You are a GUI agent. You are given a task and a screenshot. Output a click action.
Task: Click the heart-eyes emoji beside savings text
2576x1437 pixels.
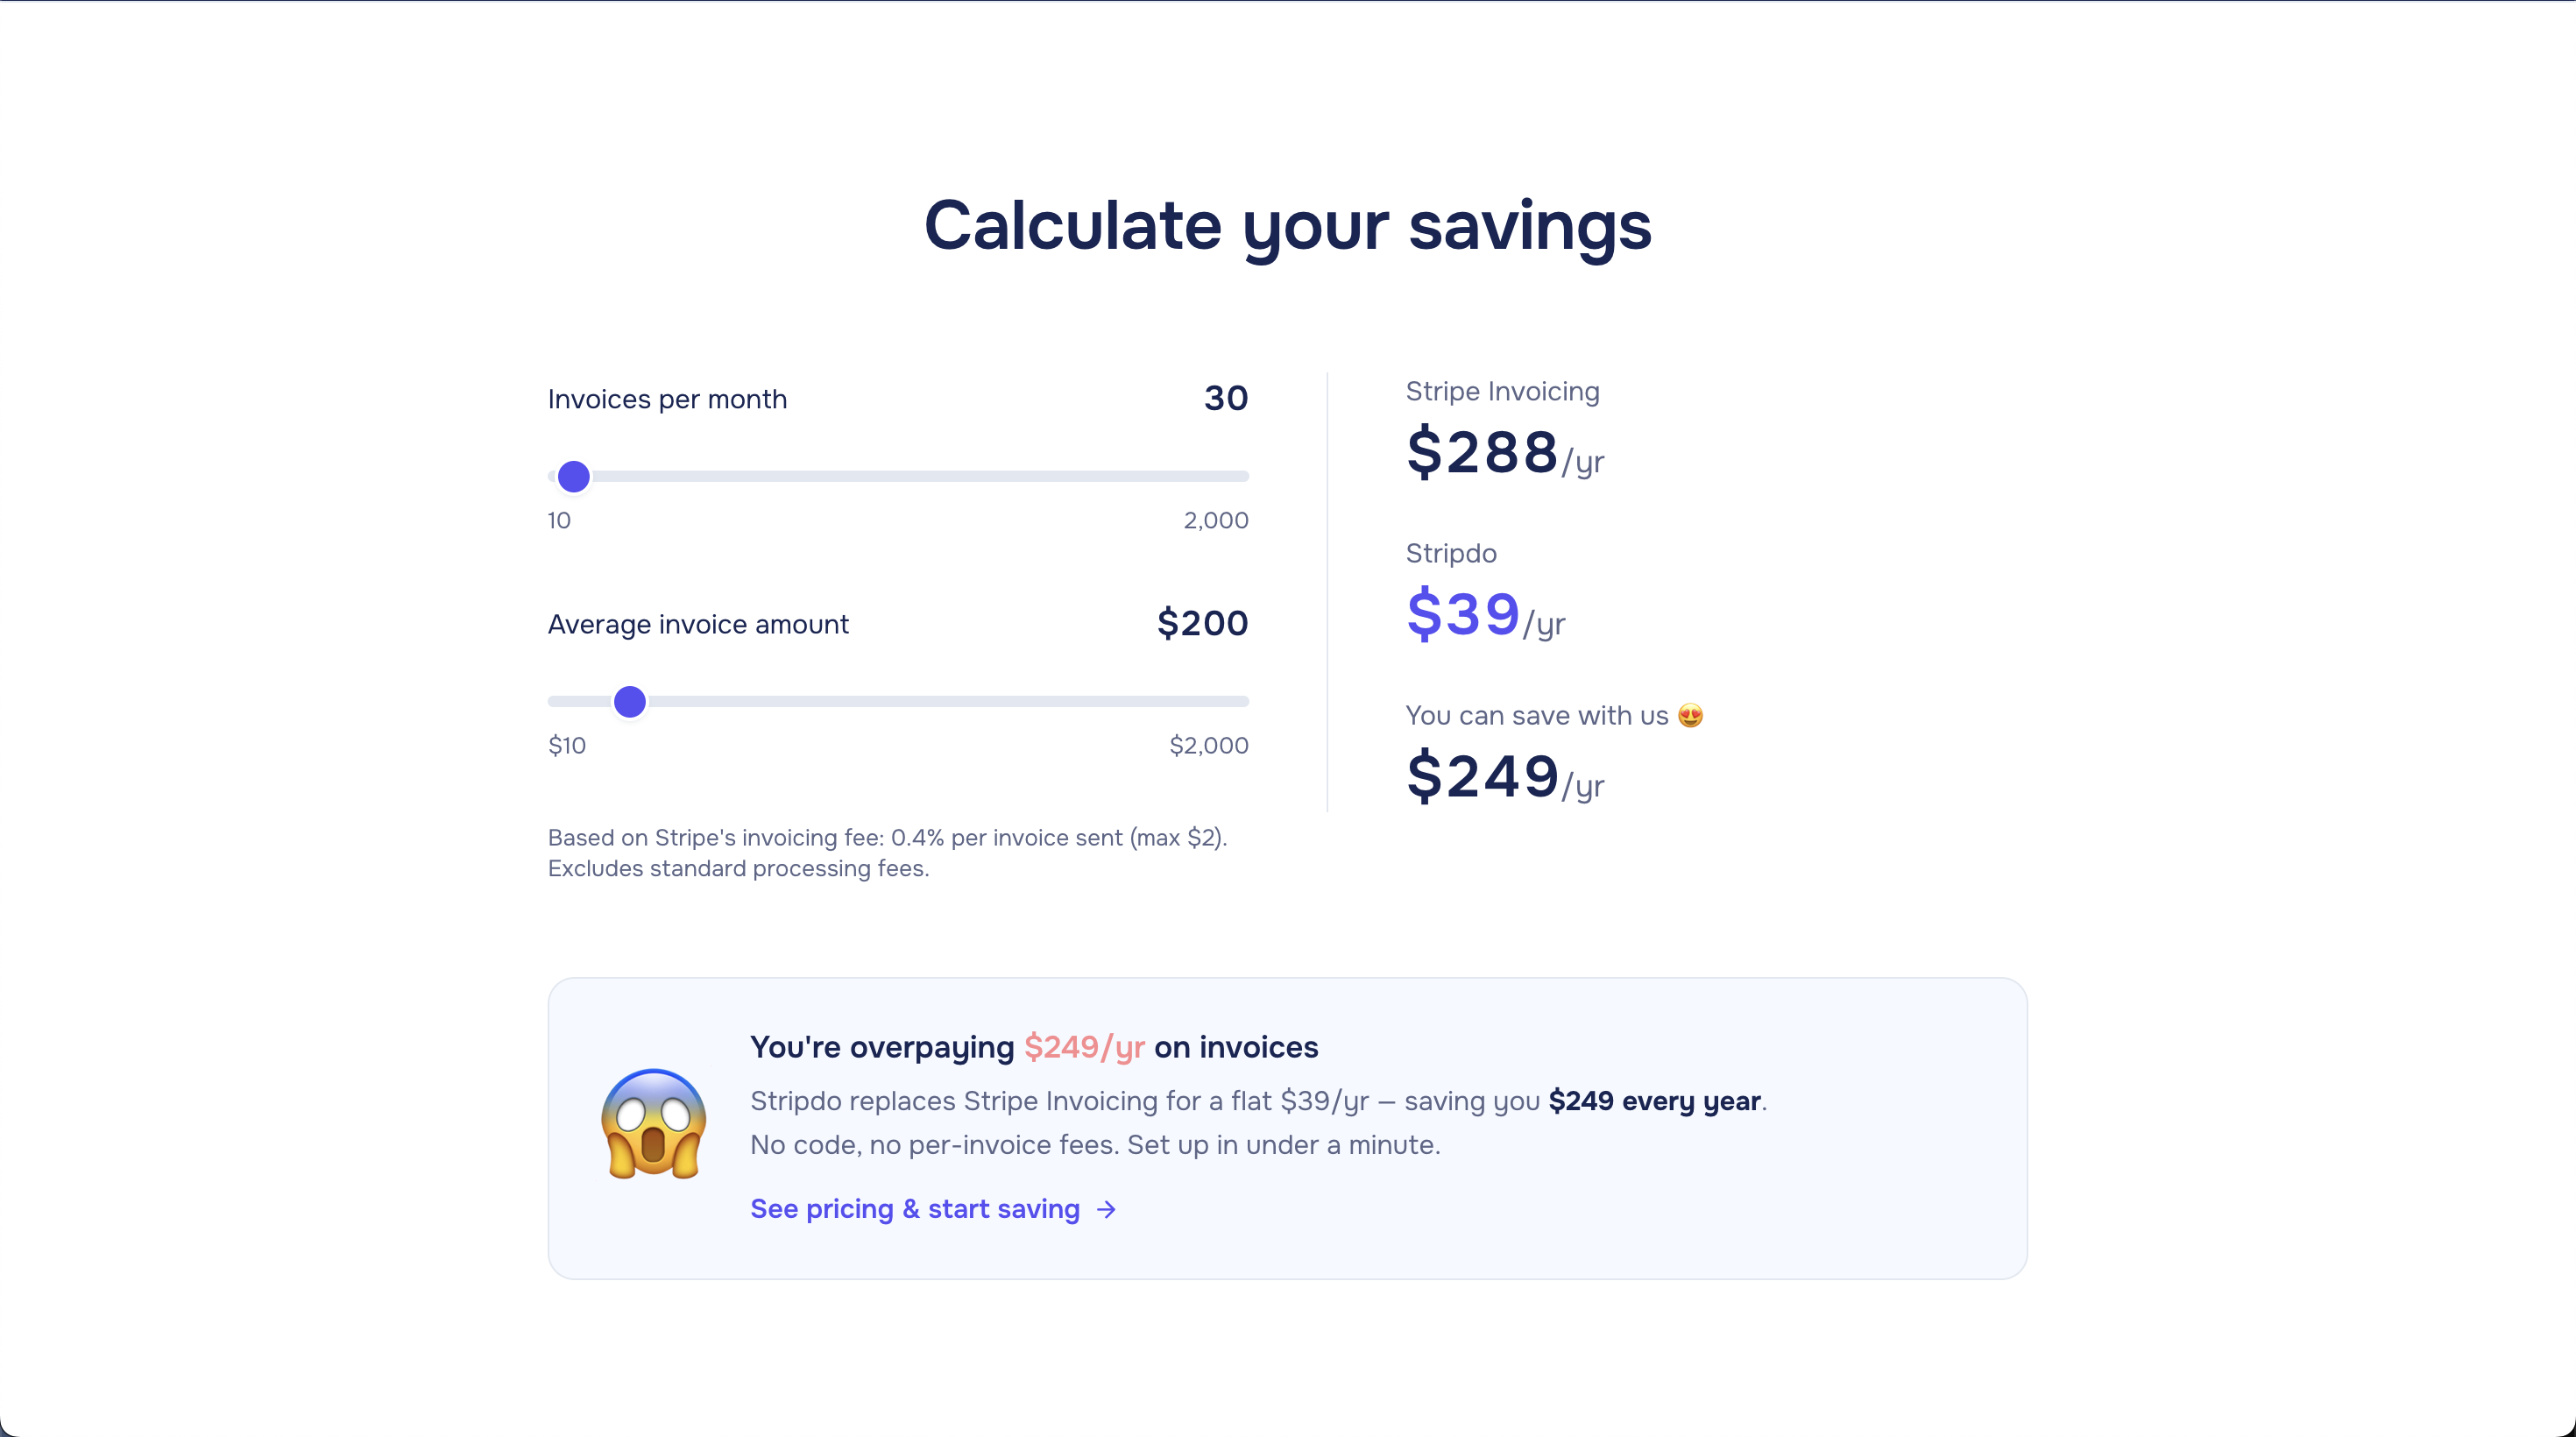click(x=1690, y=715)
